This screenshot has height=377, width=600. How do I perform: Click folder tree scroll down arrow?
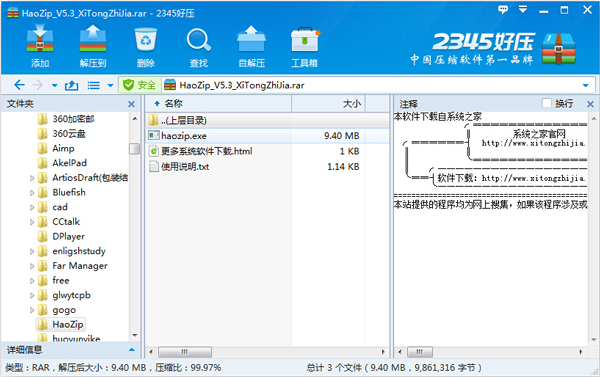click(x=135, y=335)
